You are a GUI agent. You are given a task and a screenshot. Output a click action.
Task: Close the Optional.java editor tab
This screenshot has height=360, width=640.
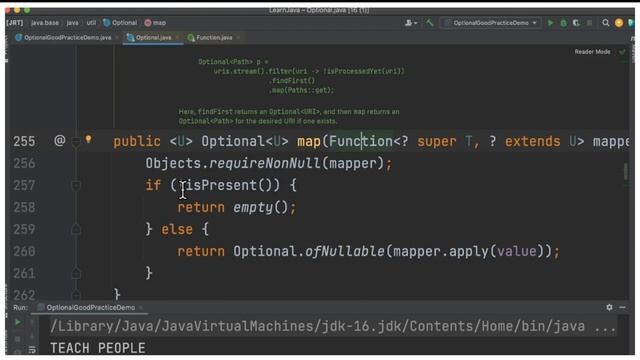(177, 38)
